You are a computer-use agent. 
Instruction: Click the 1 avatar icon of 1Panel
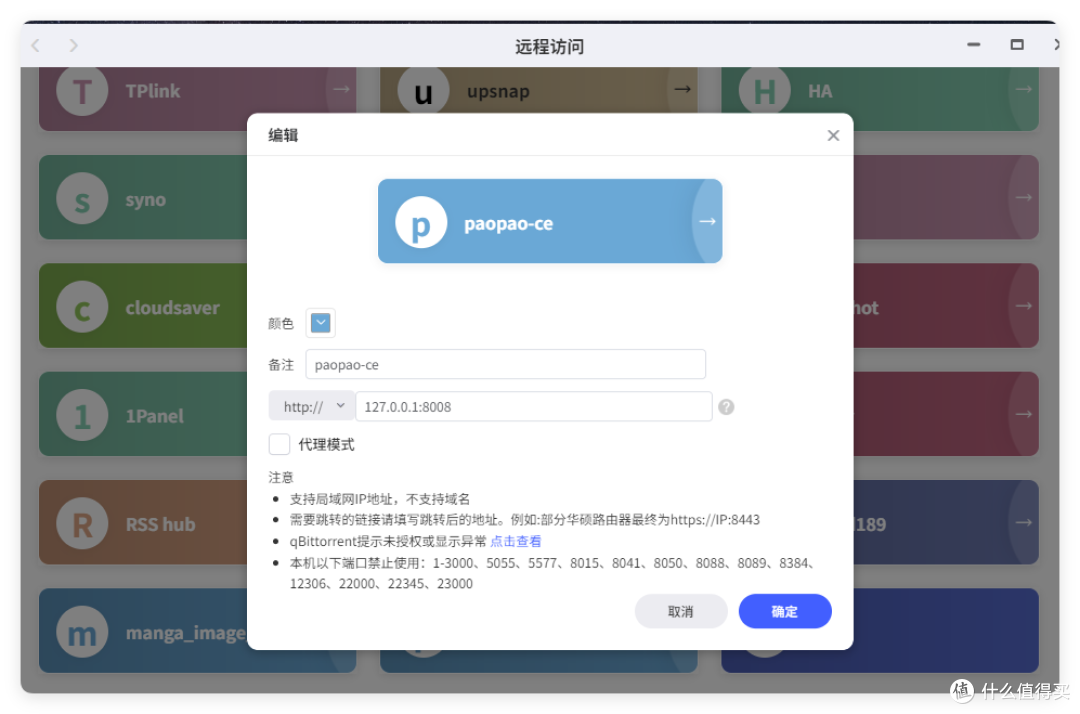click(82, 415)
